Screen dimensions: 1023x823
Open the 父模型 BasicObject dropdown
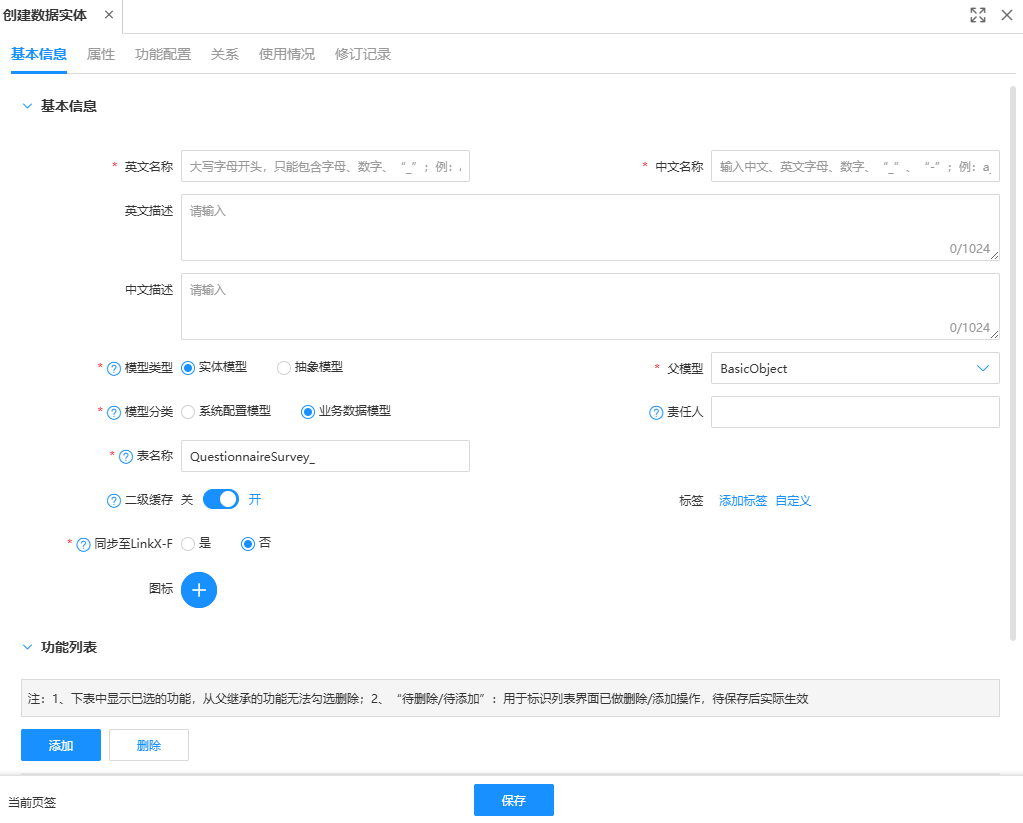pyautogui.click(x=855, y=368)
